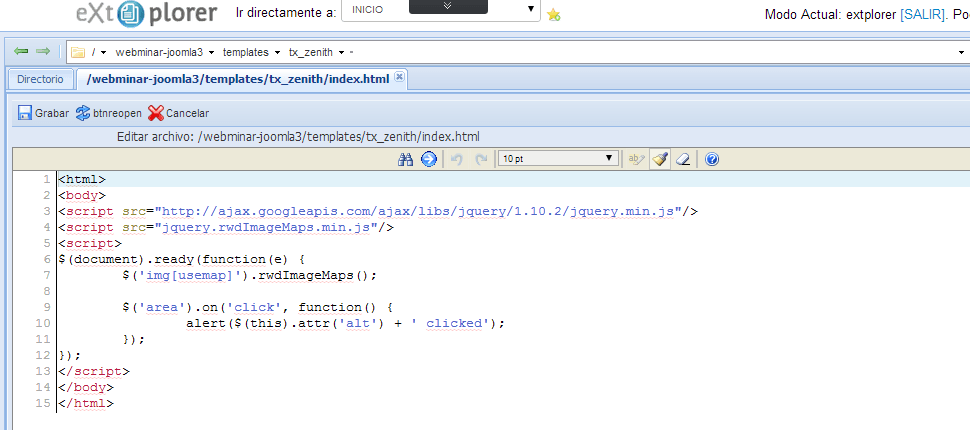Click tx_zenith in the breadcrumb

tap(311, 53)
